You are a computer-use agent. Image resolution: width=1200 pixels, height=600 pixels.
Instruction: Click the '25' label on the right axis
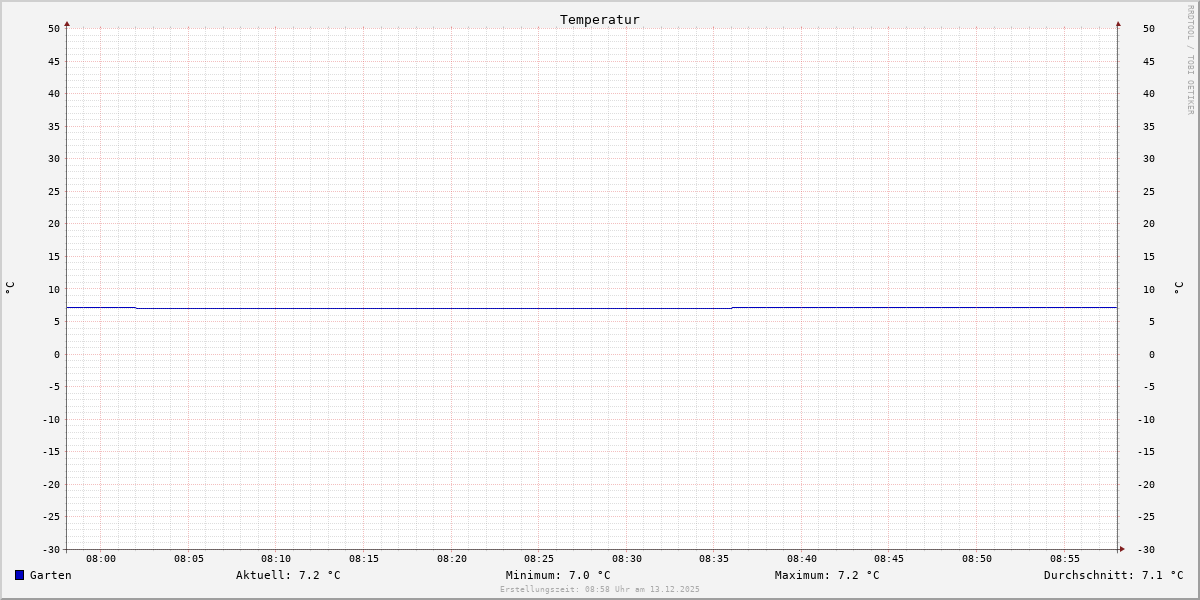pos(1149,192)
